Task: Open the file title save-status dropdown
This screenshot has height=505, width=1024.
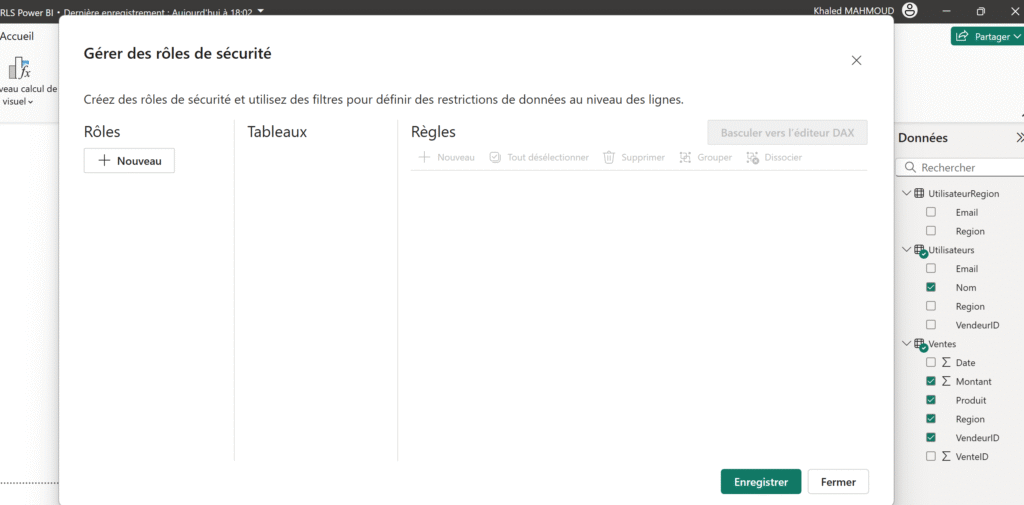Action: (261, 12)
